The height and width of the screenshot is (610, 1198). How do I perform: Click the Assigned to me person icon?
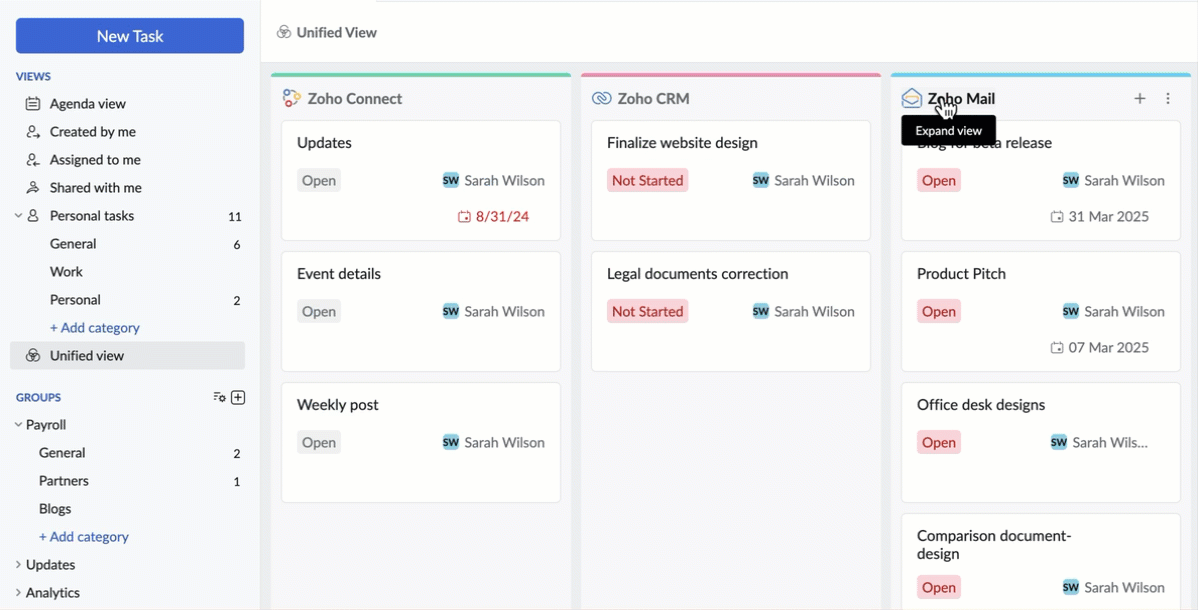(x=33, y=160)
